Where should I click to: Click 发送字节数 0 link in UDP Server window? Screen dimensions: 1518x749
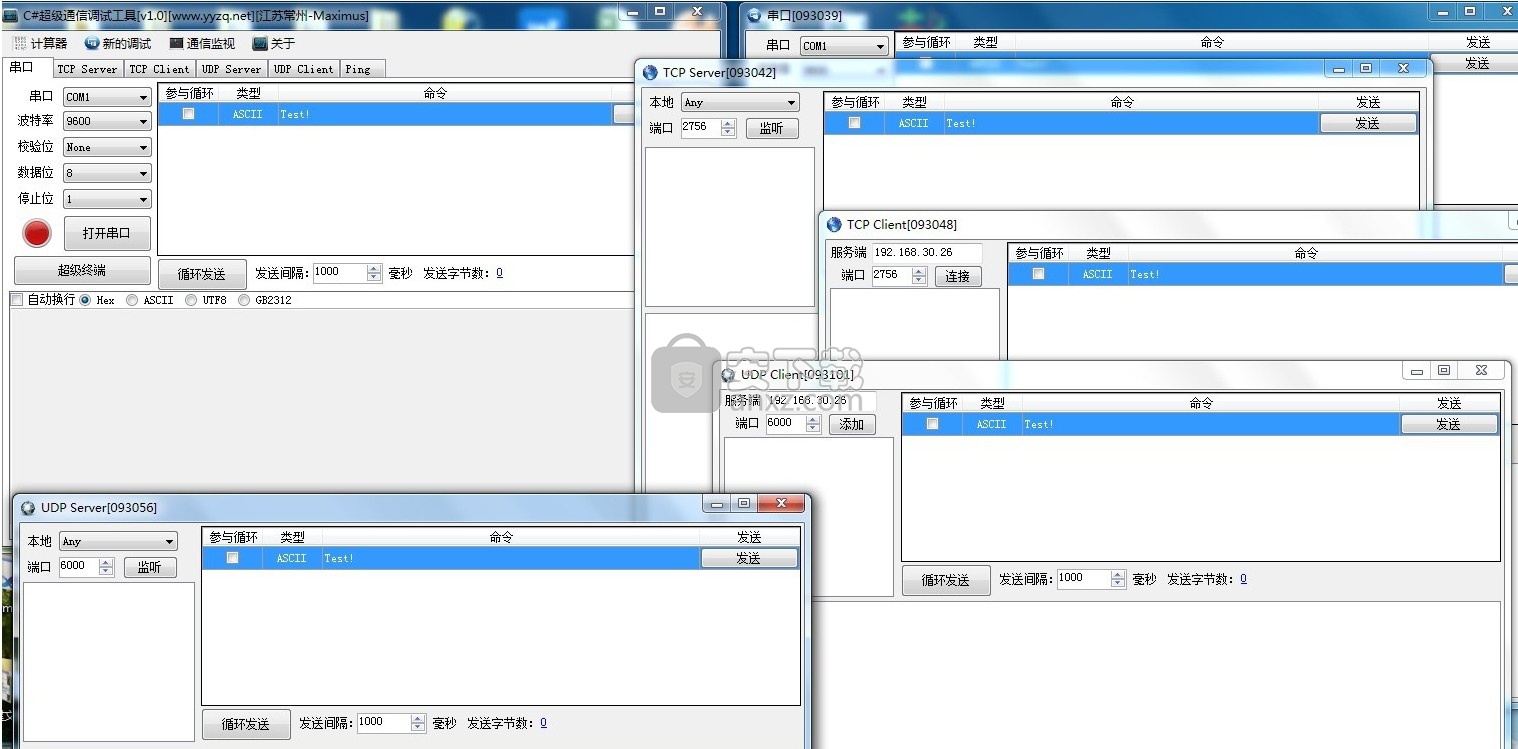click(543, 723)
